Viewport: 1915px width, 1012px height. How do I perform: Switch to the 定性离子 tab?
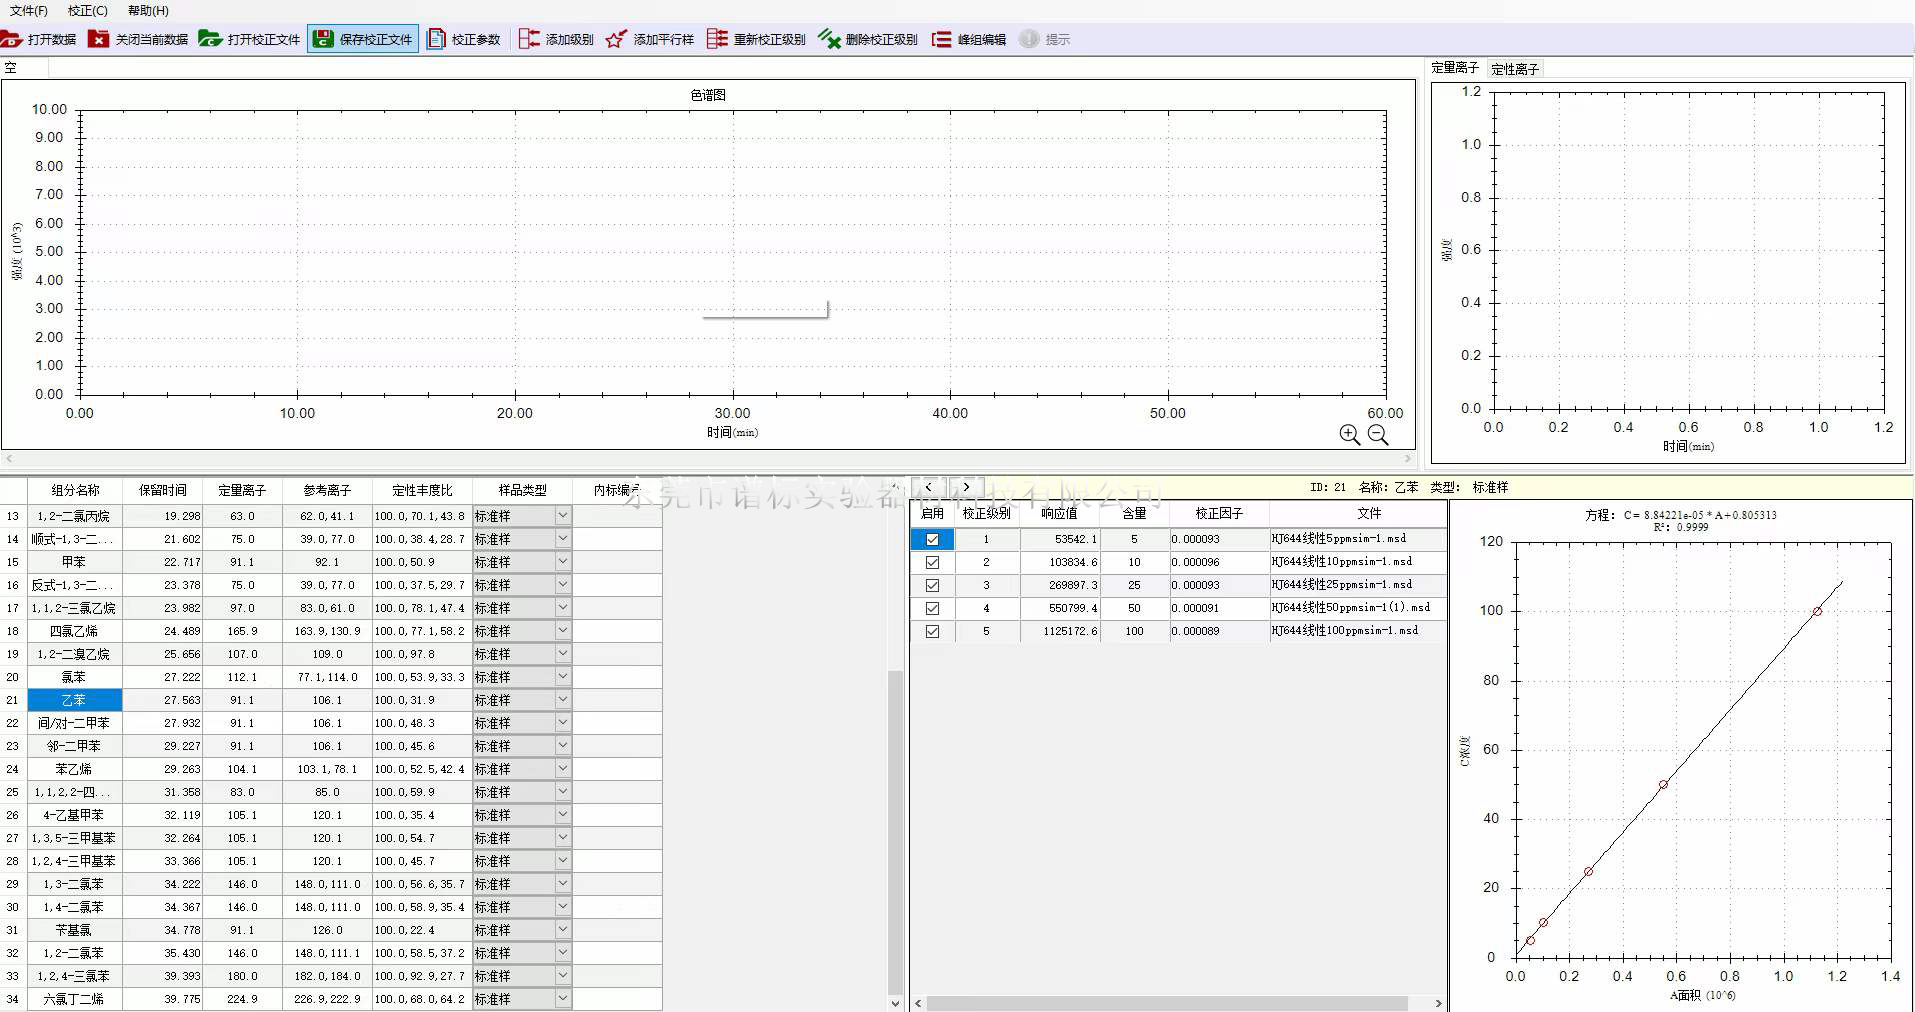pos(1514,69)
